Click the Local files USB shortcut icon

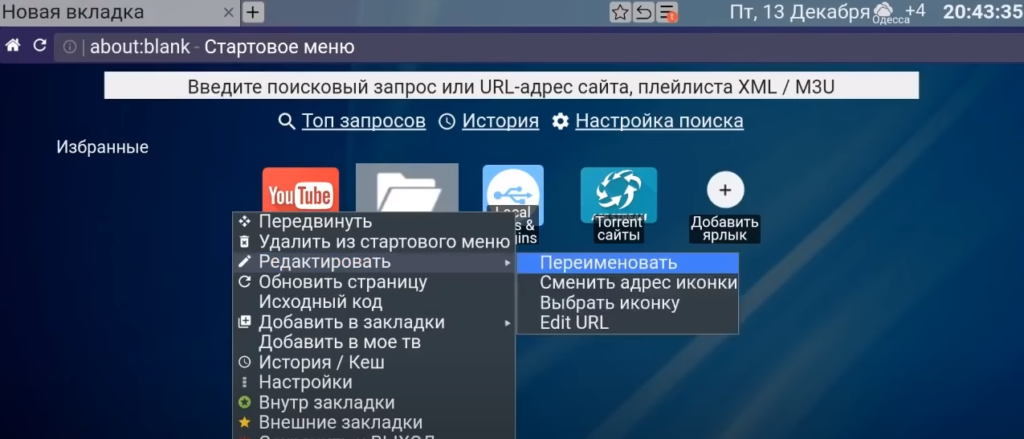[x=513, y=190]
